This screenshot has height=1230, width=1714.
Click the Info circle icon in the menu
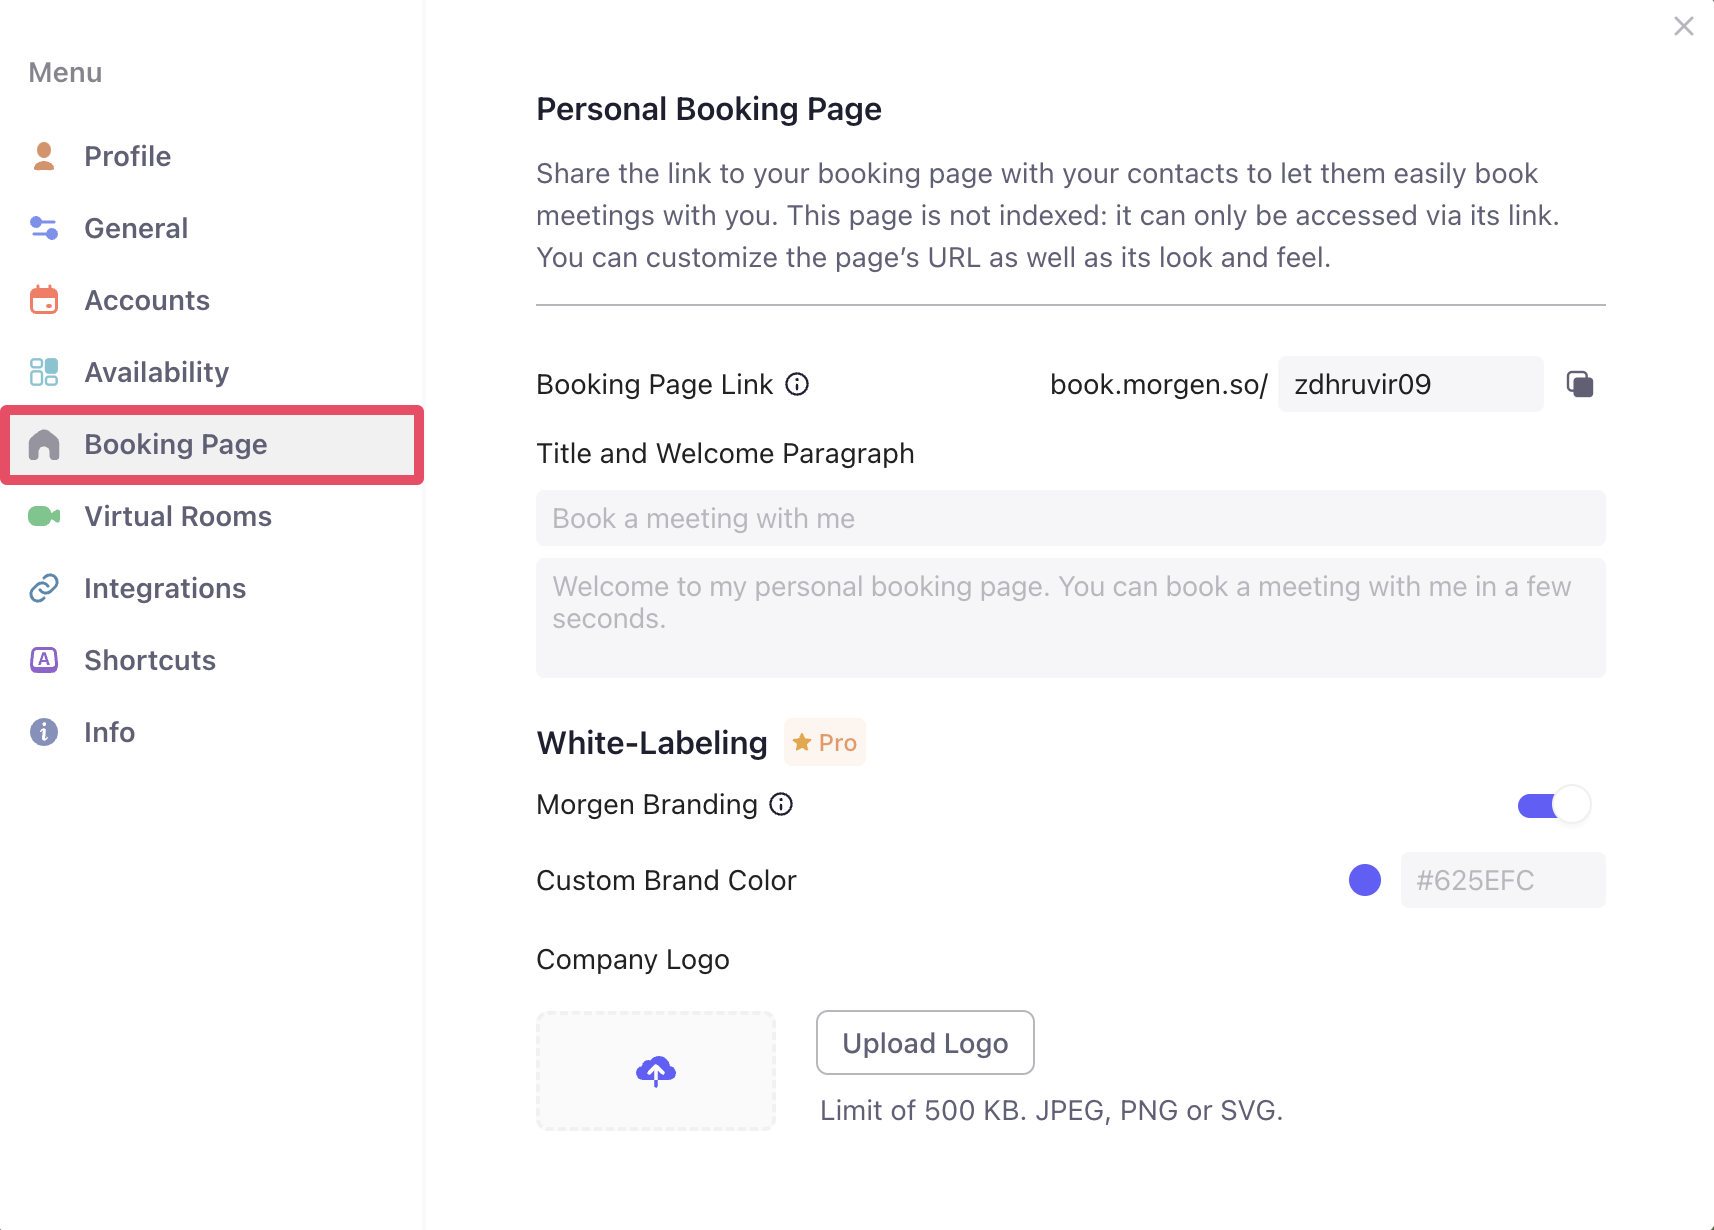point(44,732)
